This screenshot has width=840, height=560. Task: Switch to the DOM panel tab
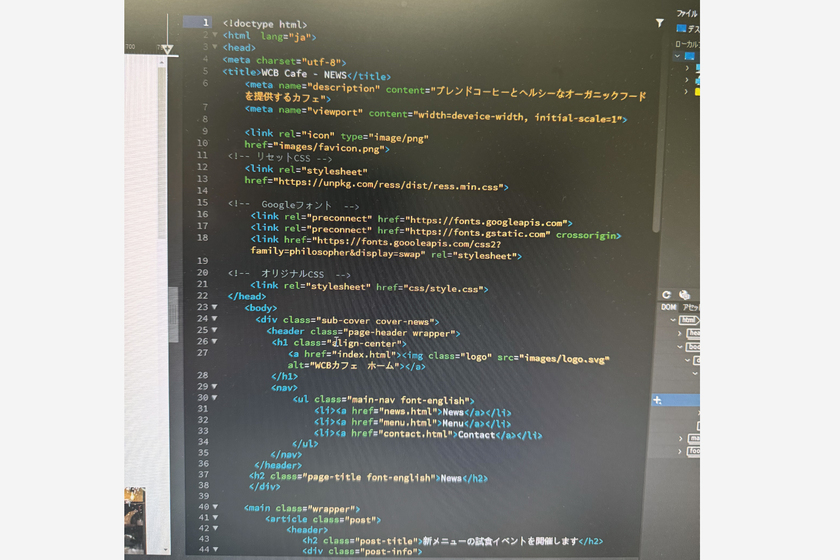668,307
